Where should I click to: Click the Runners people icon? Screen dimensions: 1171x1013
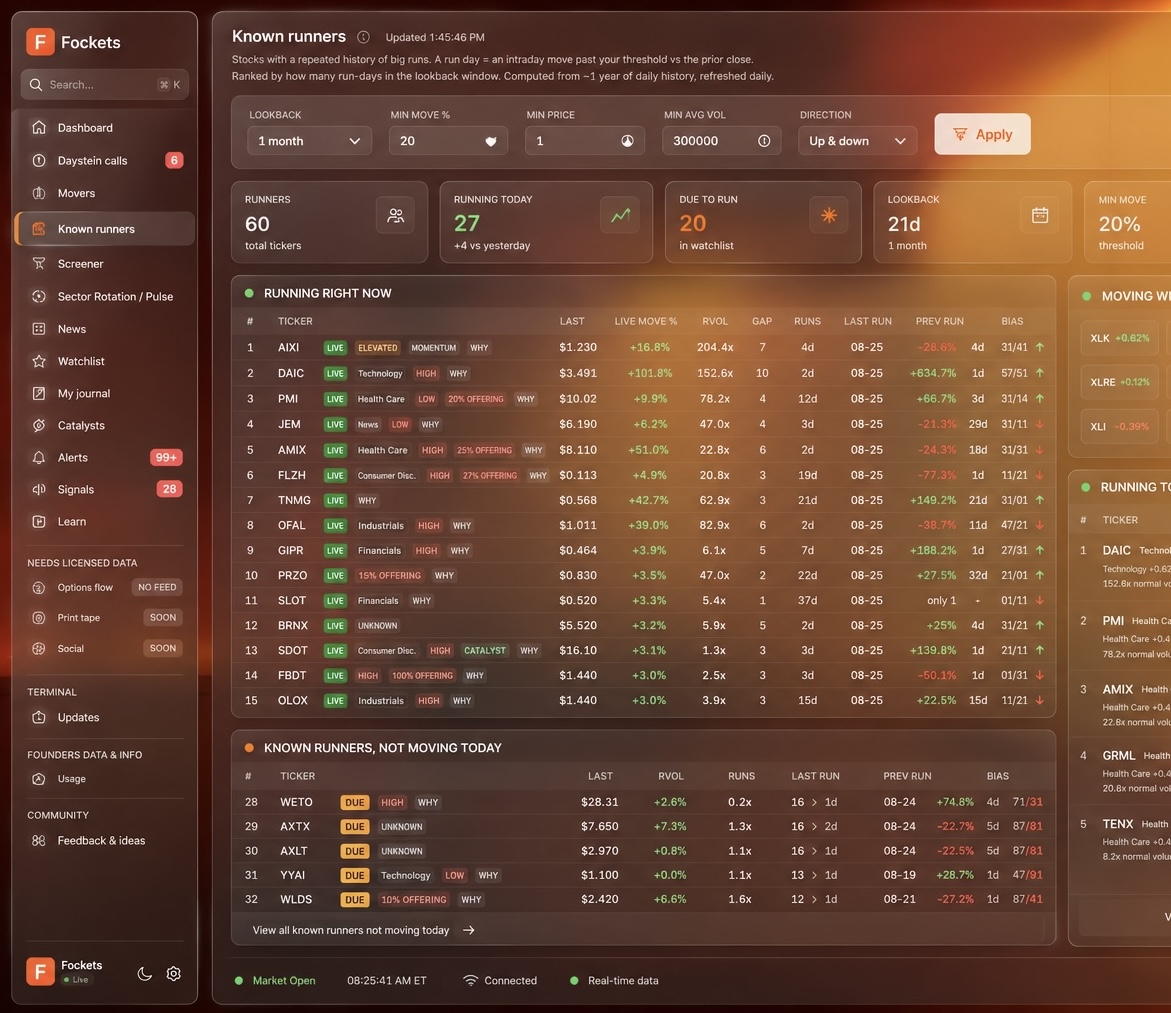pyautogui.click(x=396, y=216)
